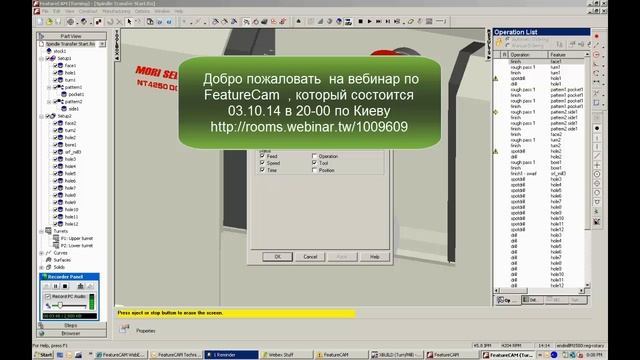Toggle the Speed checkbox in dialog
The height and width of the screenshot is (360, 640).
pyautogui.click(x=262, y=163)
